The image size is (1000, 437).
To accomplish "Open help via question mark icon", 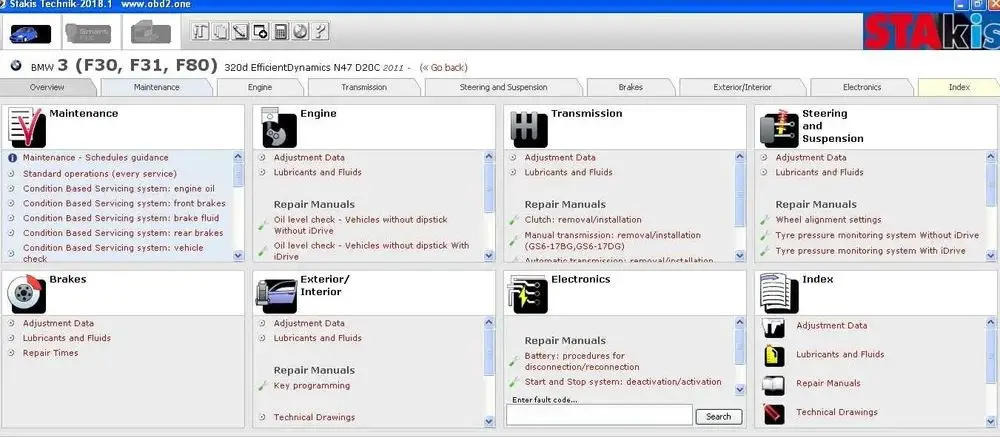I will click(x=320, y=31).
